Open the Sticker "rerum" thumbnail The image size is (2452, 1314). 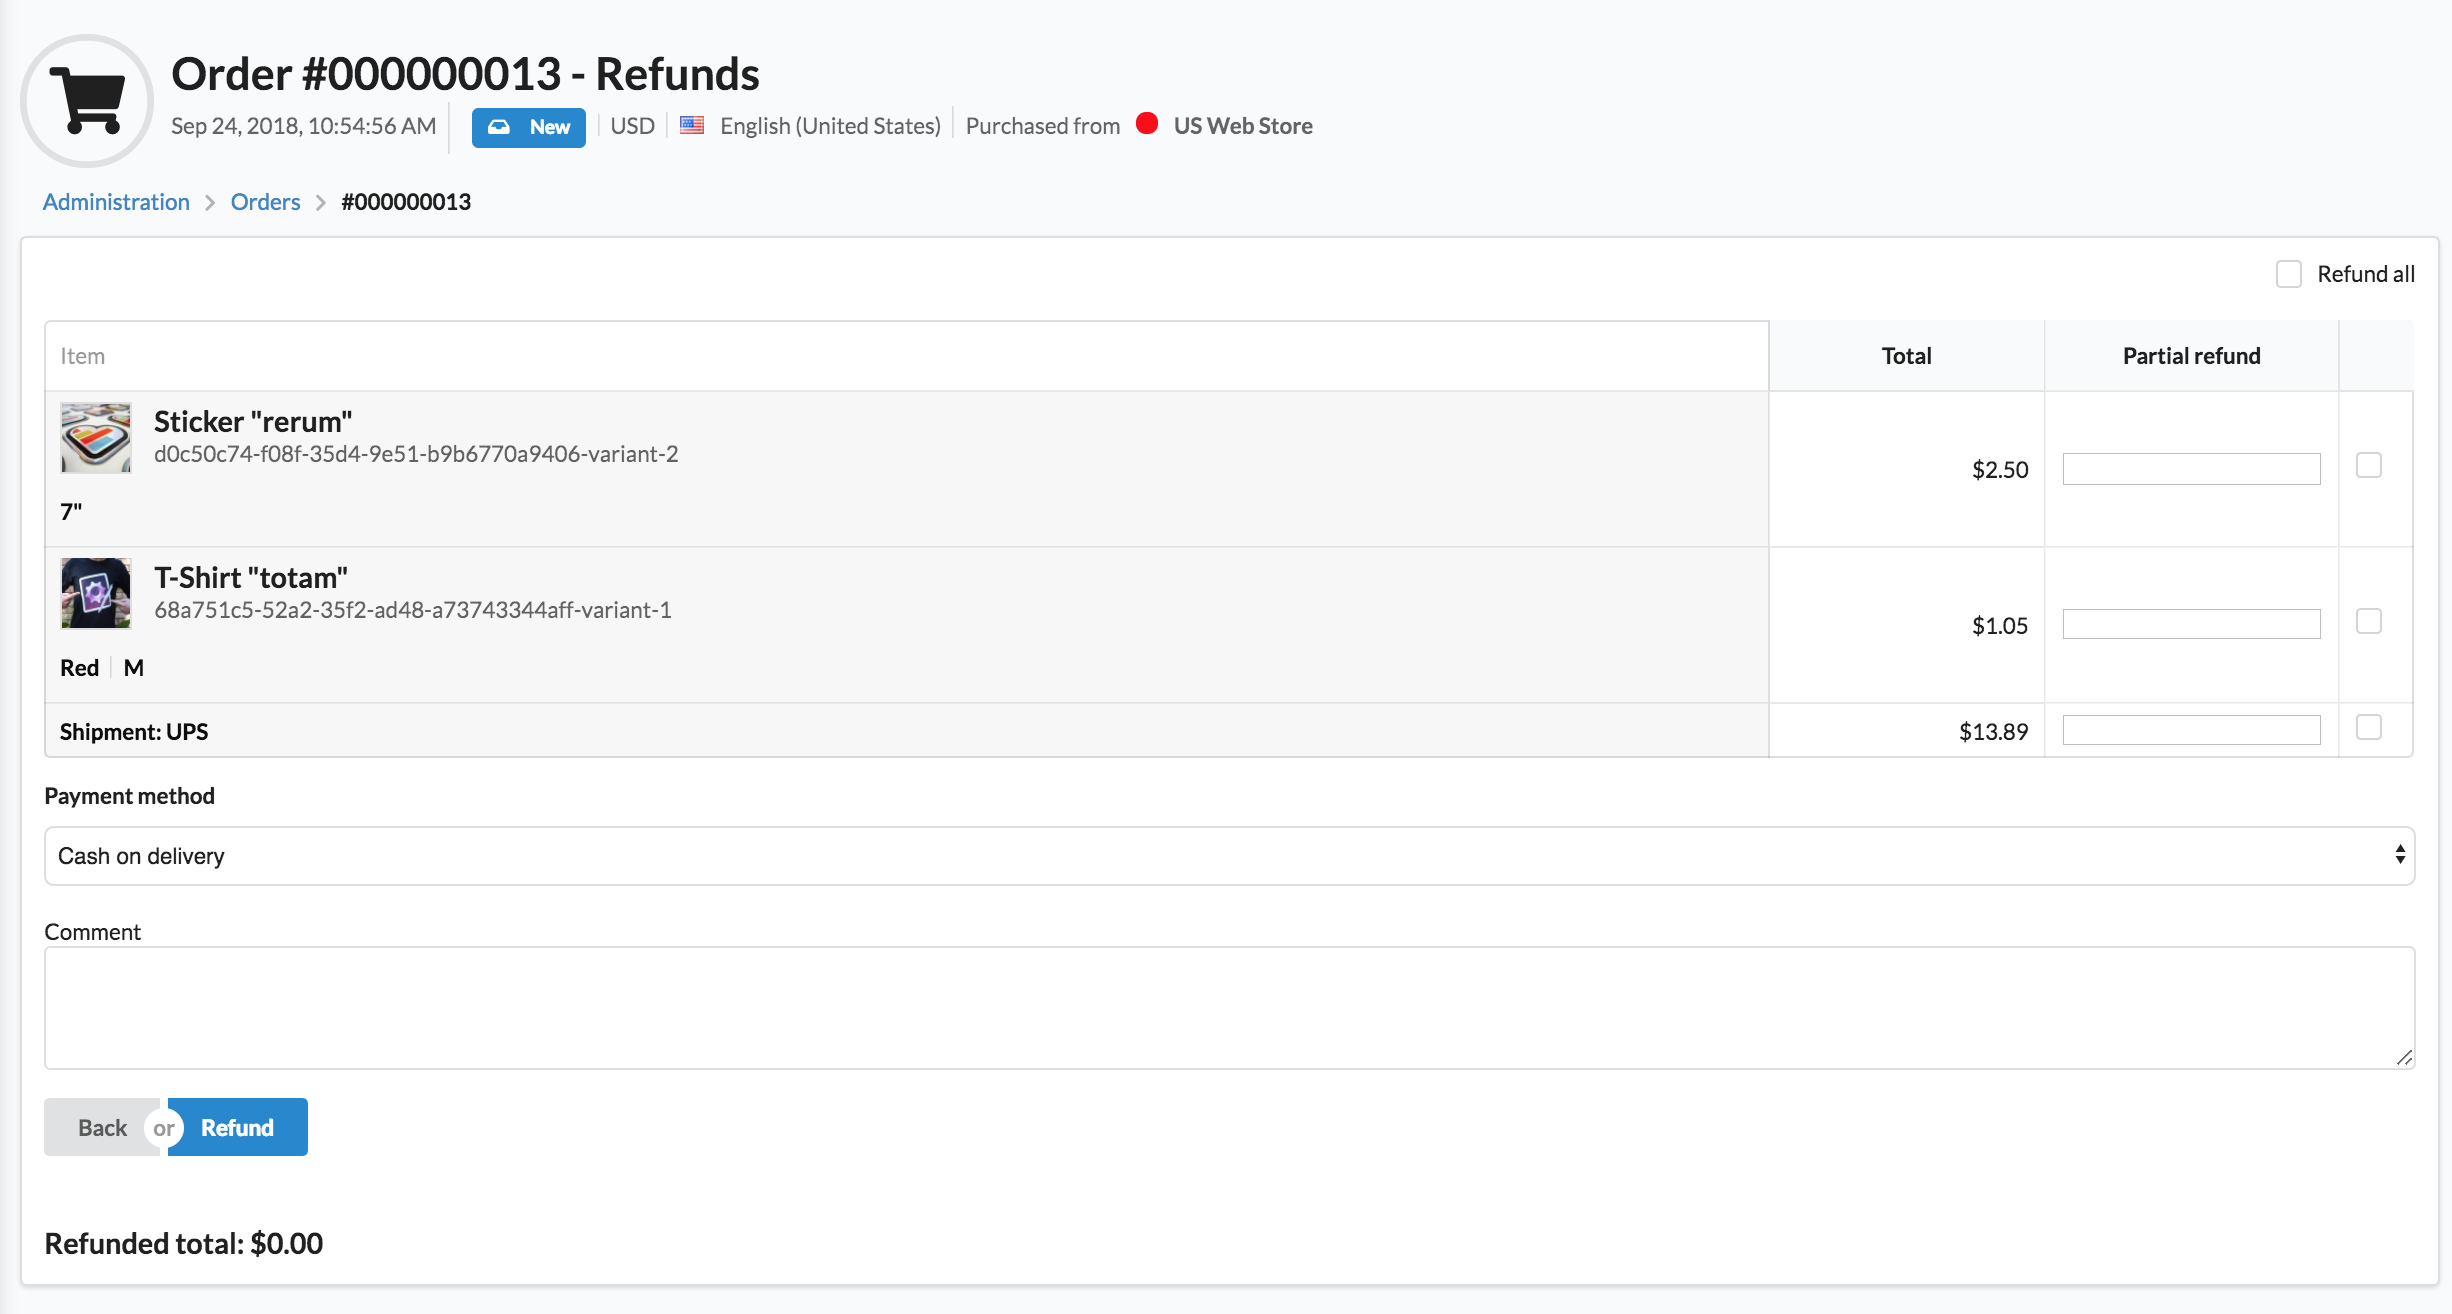(96, 438)
